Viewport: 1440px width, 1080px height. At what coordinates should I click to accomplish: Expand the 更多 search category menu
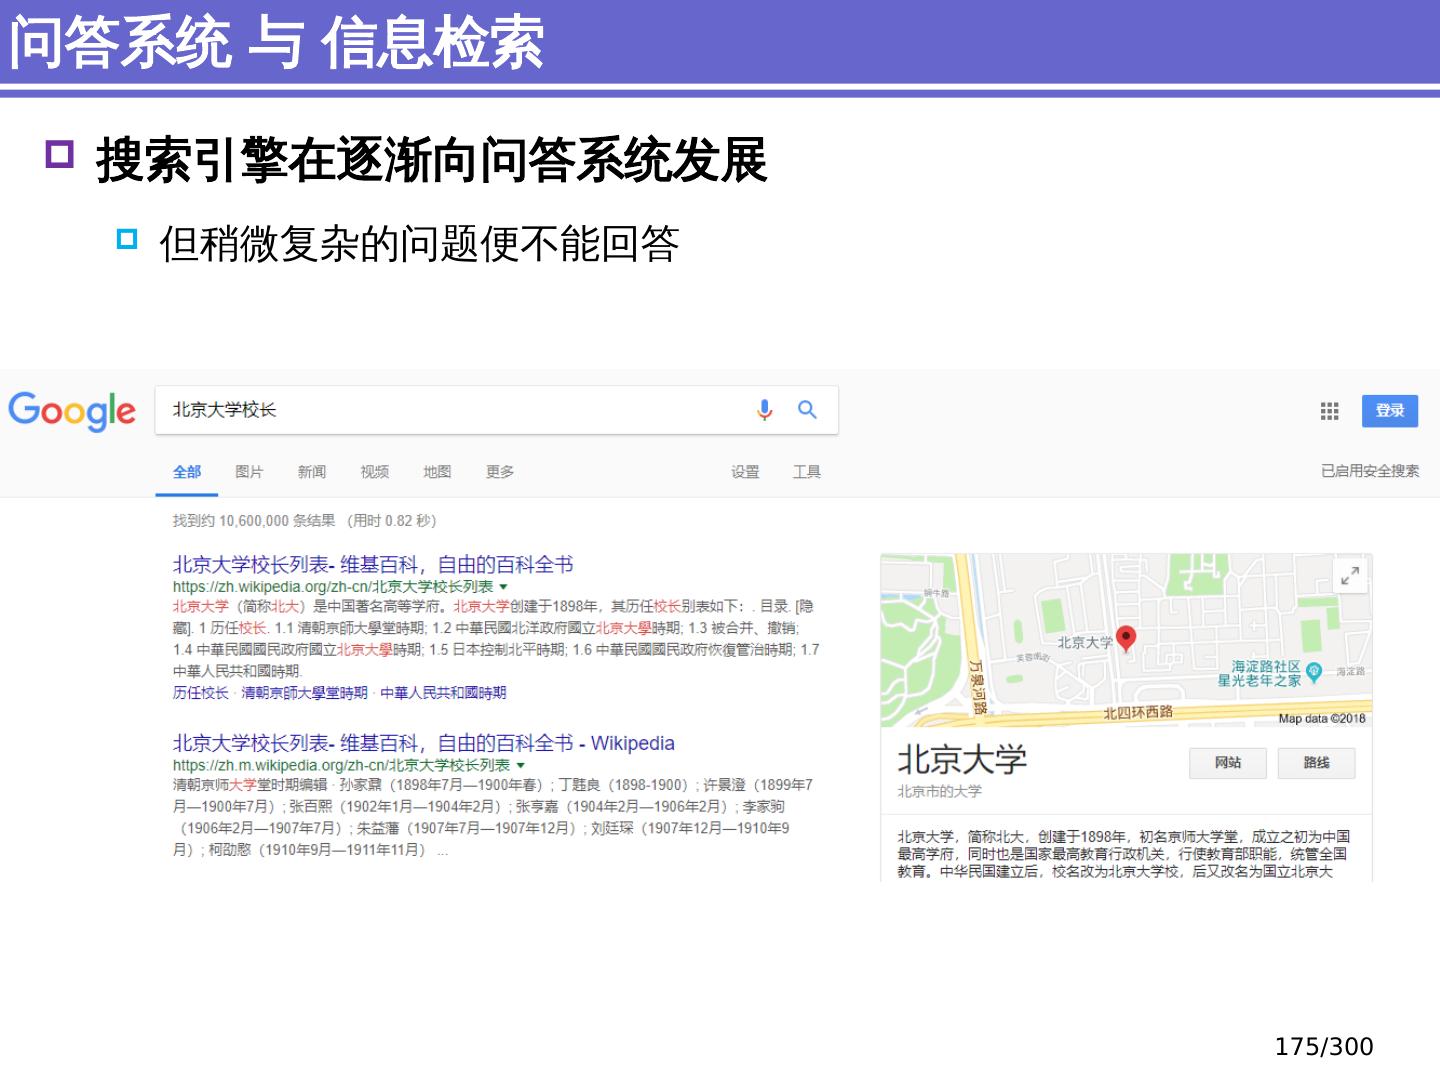tap(500, 472)
